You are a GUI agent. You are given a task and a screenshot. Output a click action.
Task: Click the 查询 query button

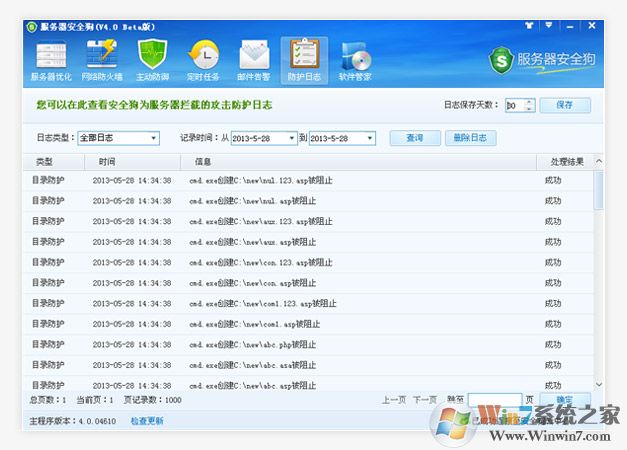point(414,138)
